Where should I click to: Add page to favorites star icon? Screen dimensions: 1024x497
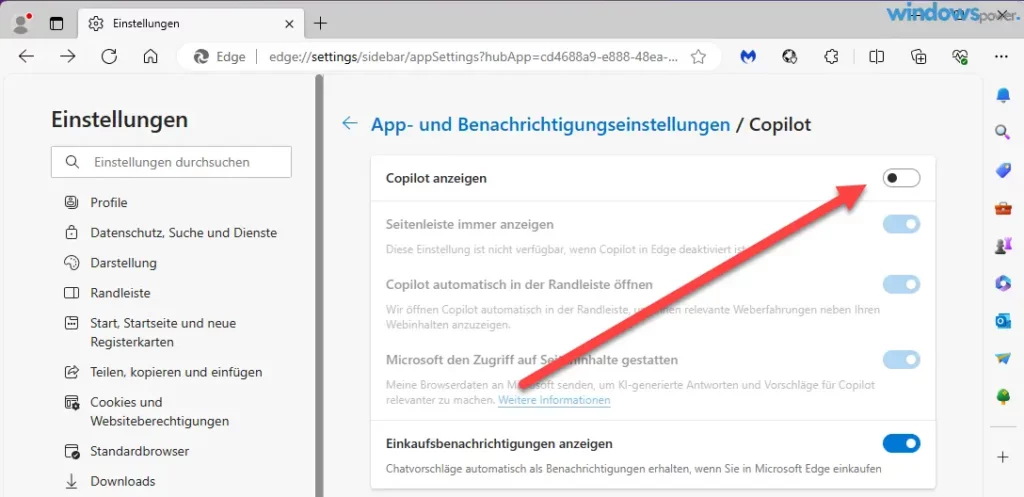coord(698,57)
